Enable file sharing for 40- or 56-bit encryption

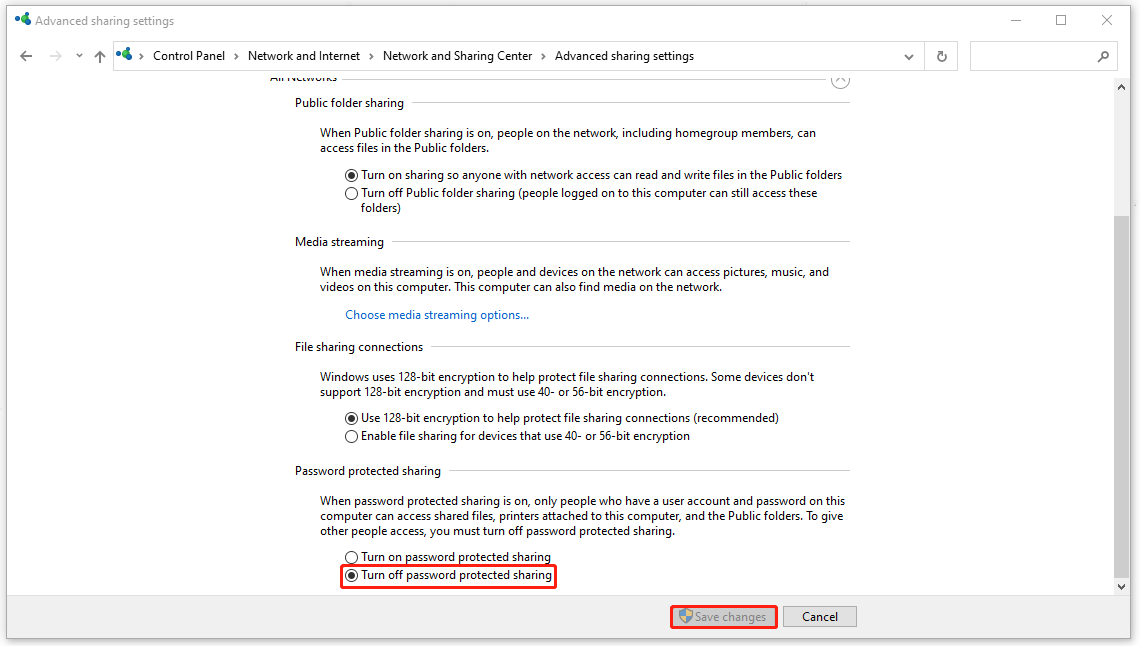352,436
